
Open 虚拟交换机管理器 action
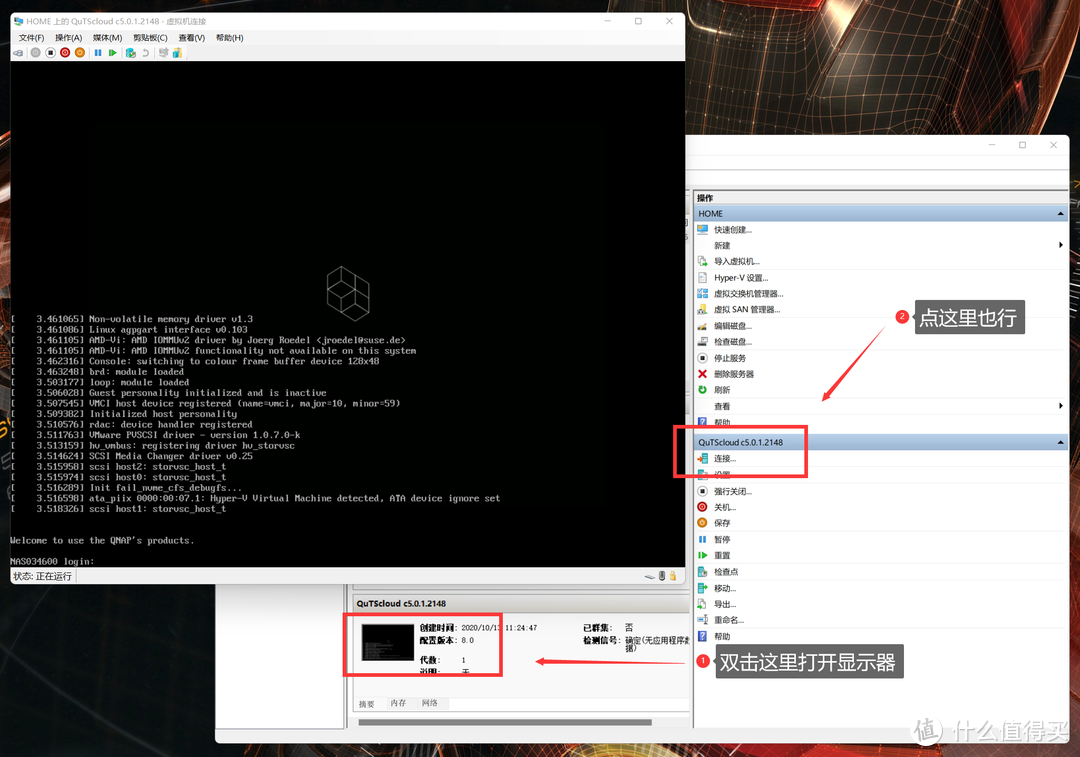point(748,293)
